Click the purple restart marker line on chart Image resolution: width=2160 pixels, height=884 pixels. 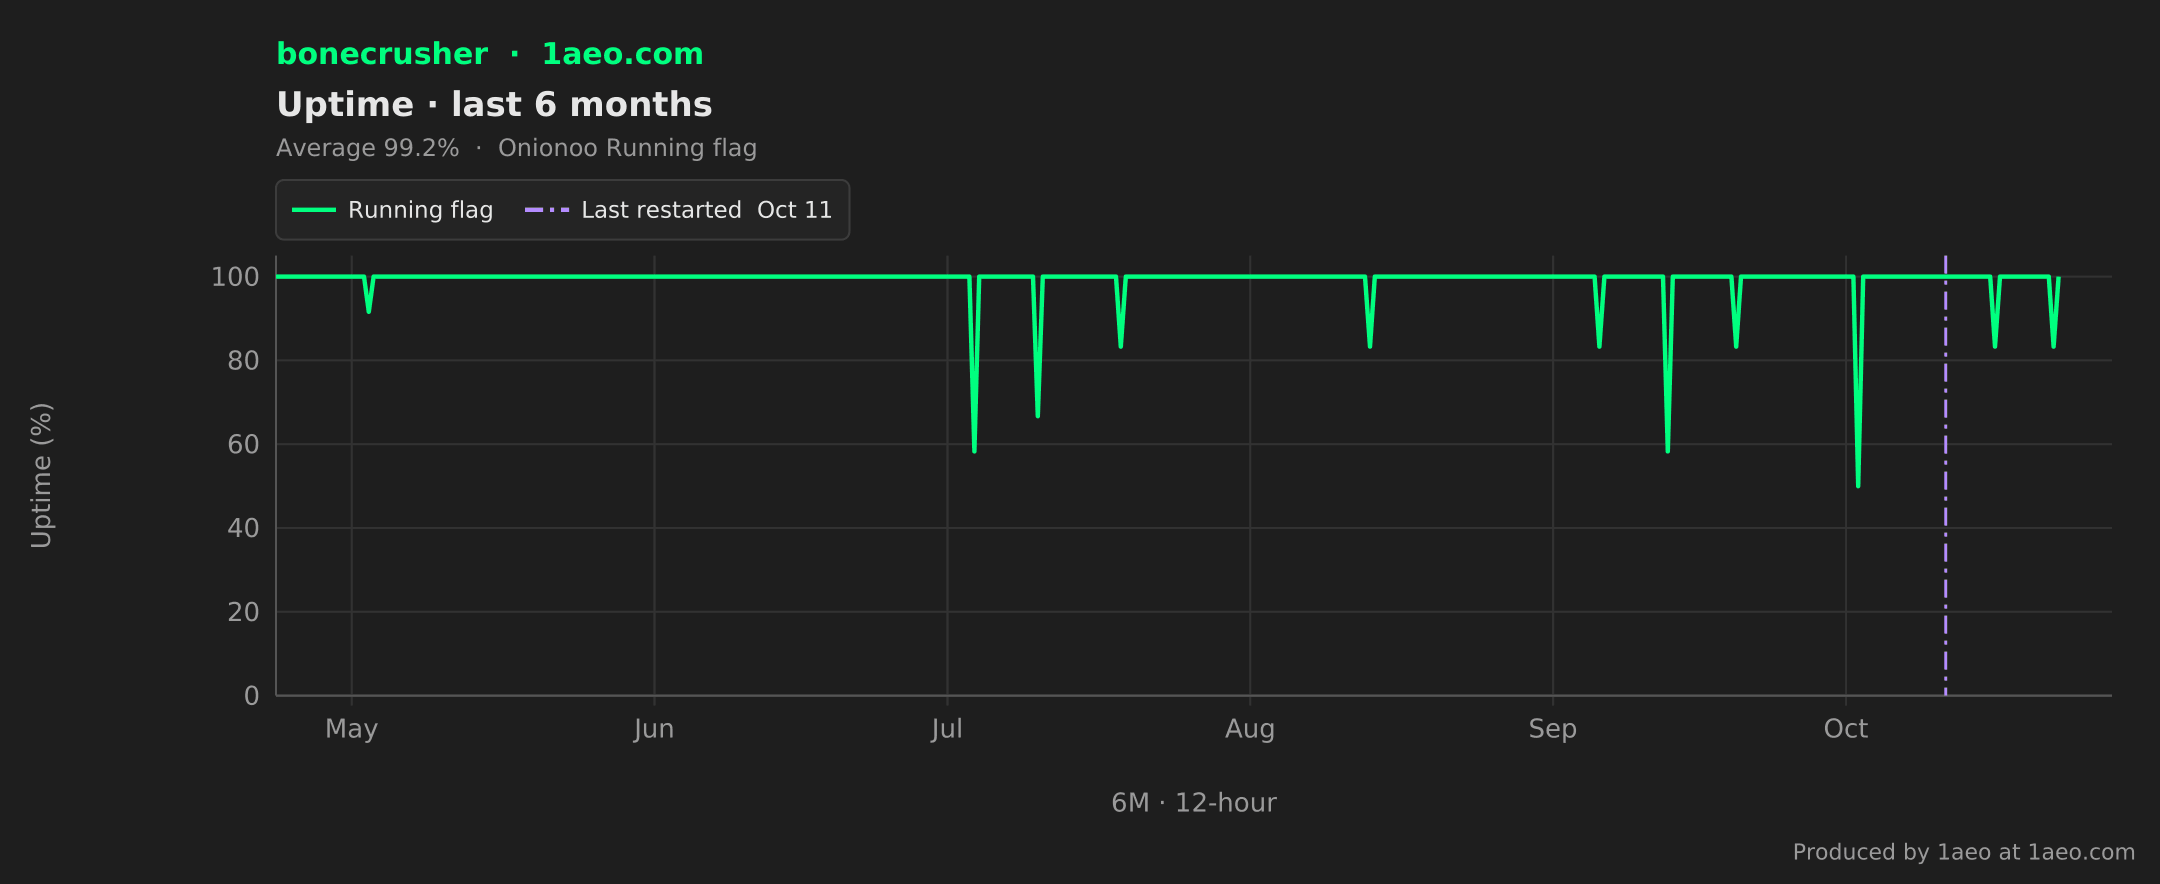(x=1945, y=475)
